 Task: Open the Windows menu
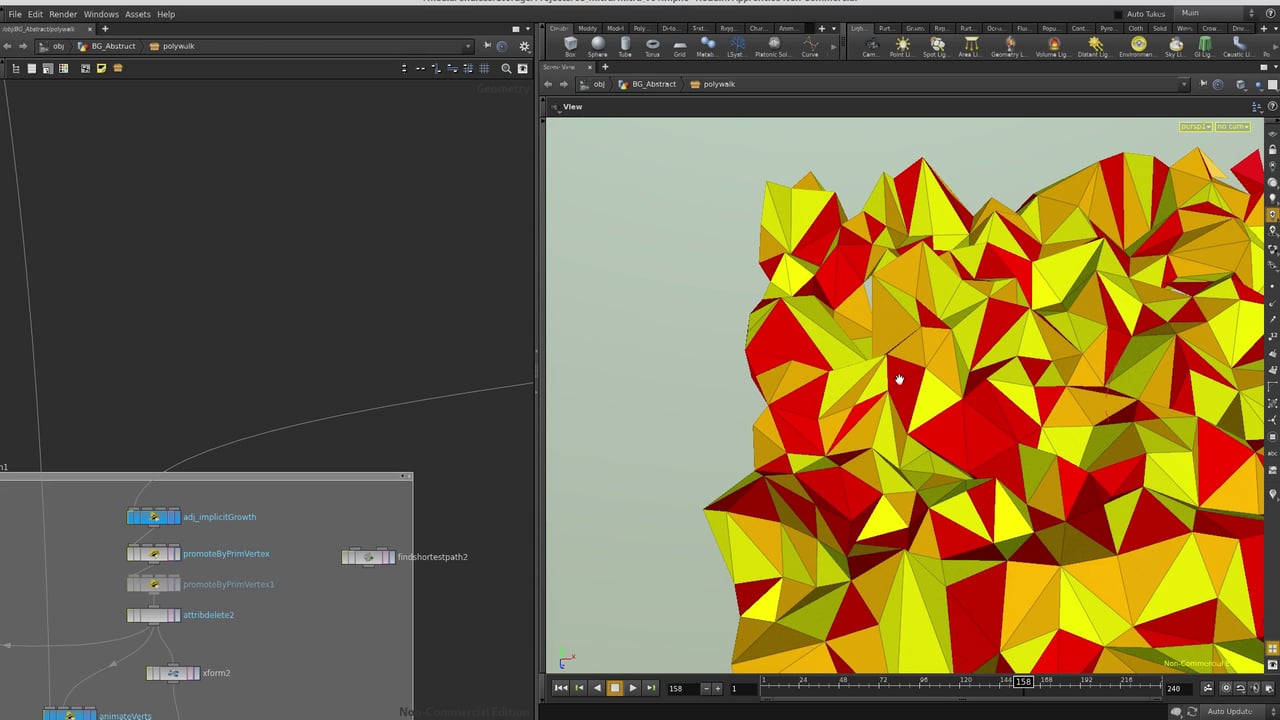coord(101,14)
